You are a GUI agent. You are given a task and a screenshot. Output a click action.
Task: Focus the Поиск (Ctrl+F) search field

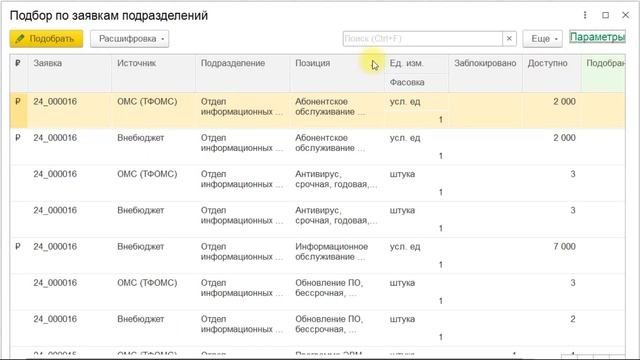coord(422,39)
